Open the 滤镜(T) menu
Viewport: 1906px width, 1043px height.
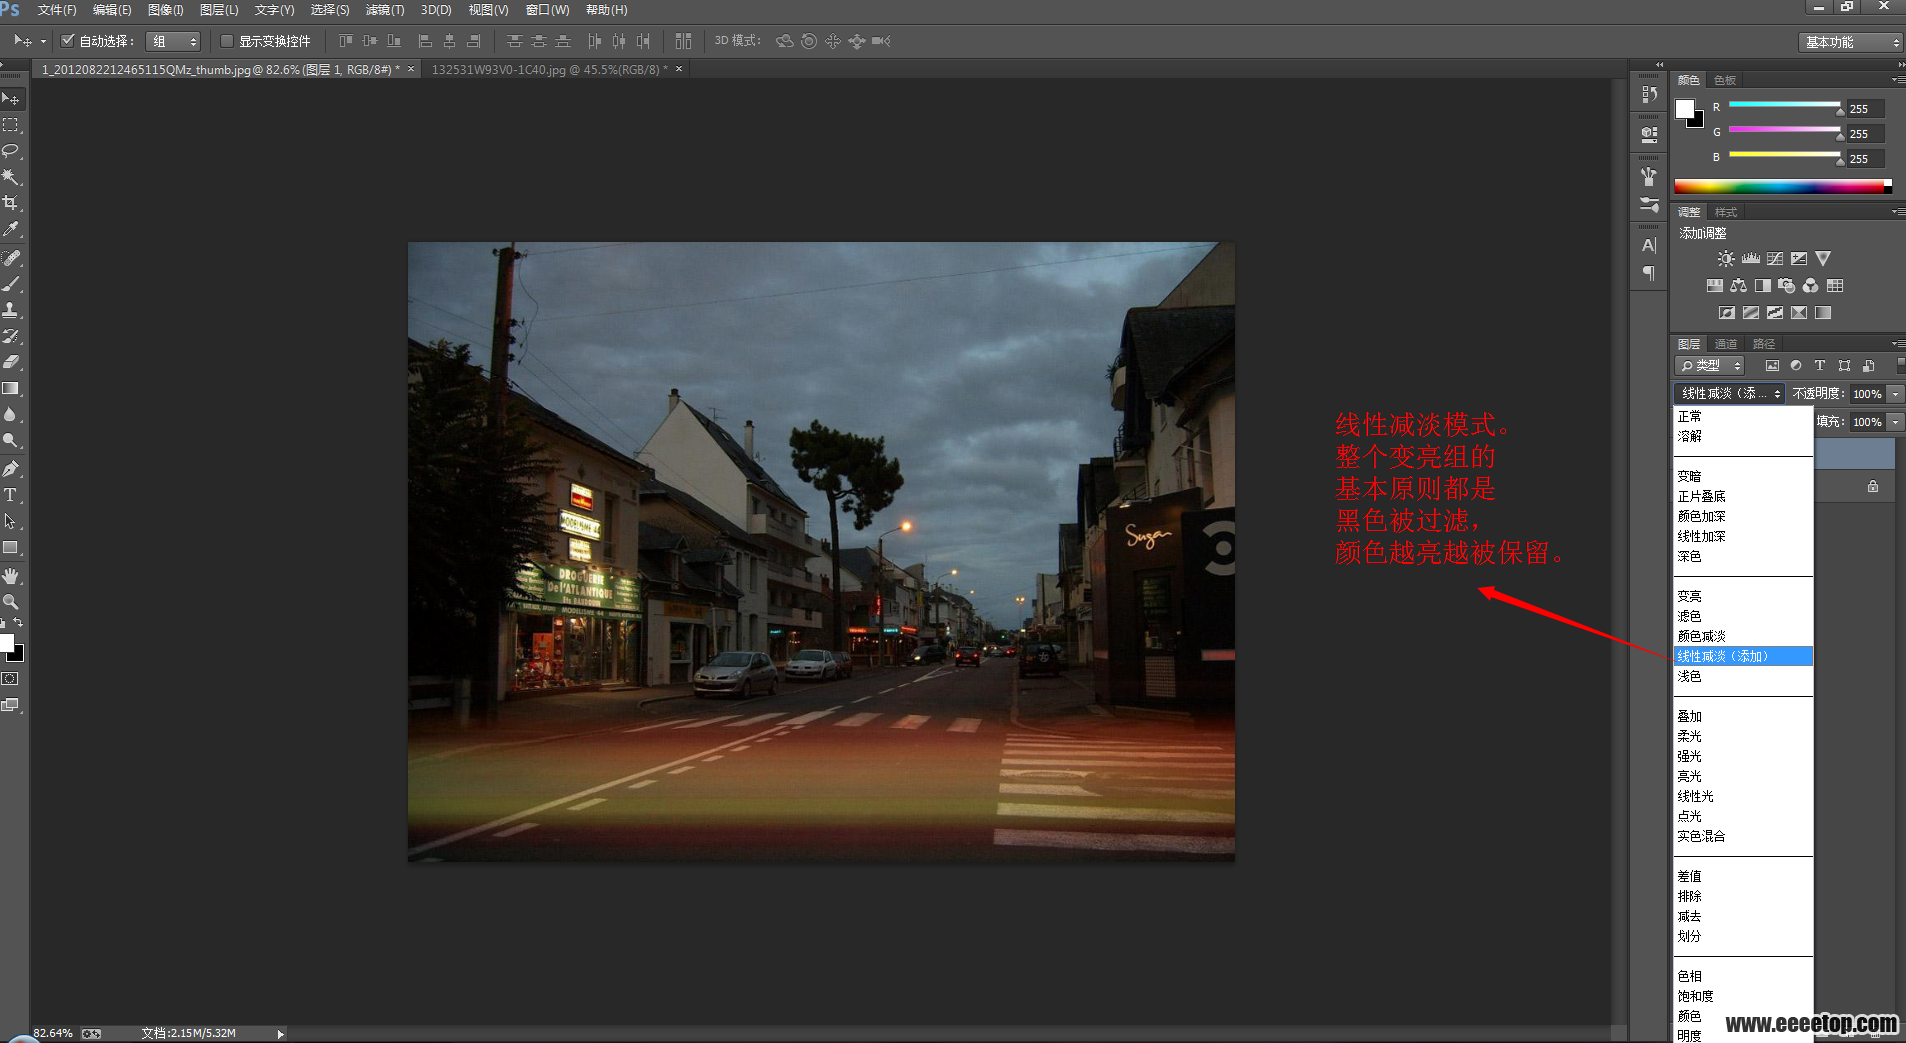(x=385, y=10)
